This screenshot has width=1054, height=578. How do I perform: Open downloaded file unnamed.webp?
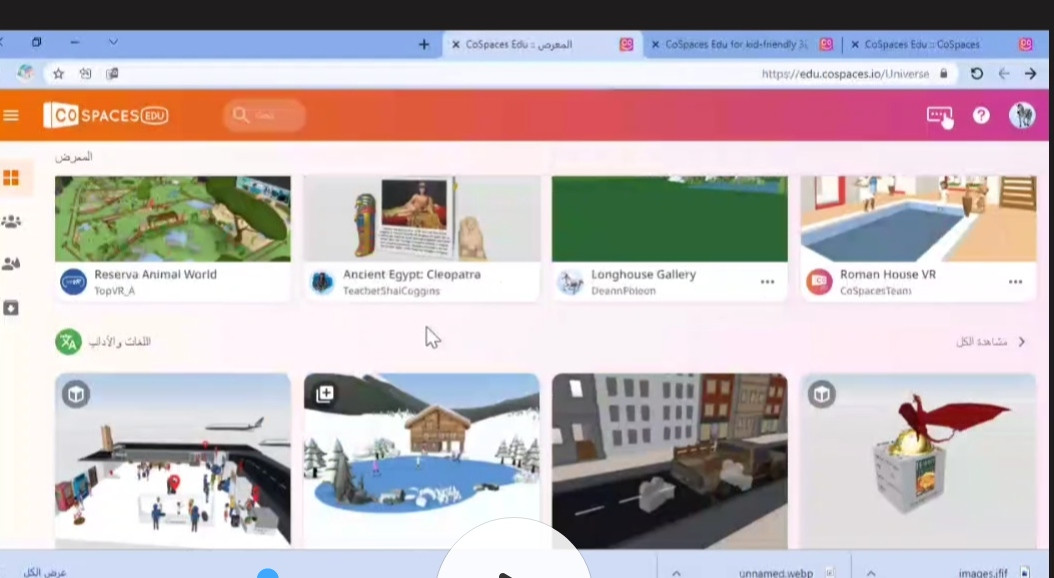click(776, 573)
